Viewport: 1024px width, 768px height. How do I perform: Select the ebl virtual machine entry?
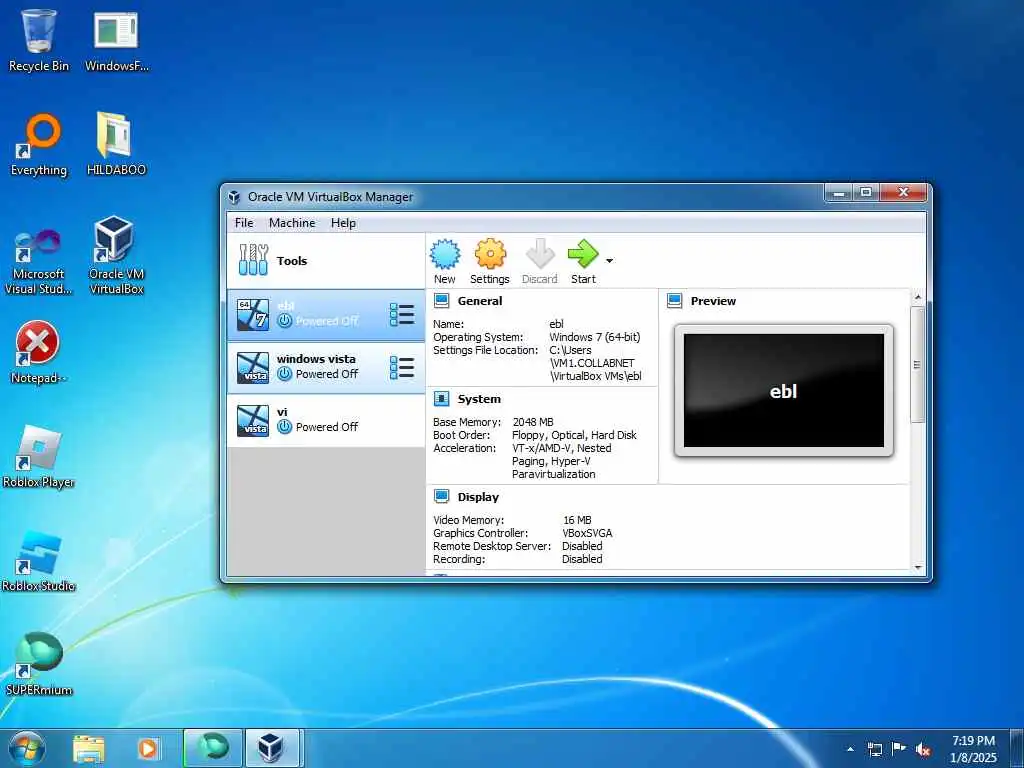pyautogui.click(x=326, y=315)
